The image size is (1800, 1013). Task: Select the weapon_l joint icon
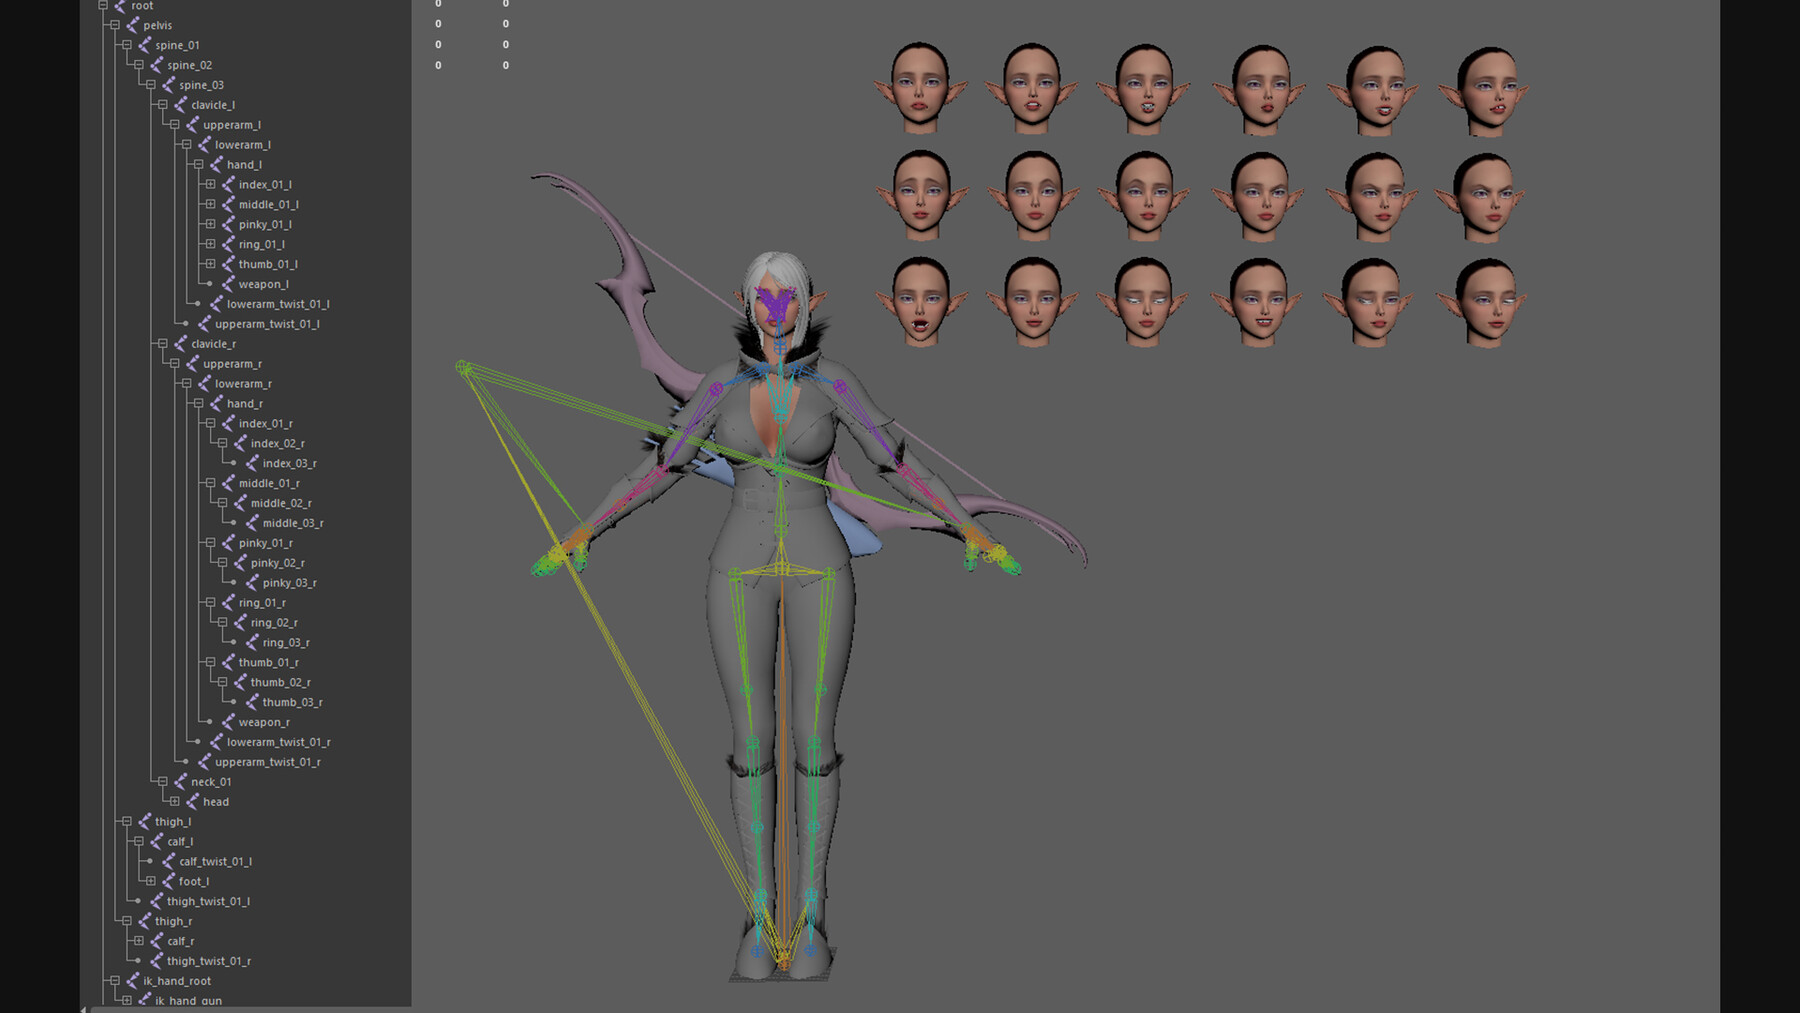pyautogui.click(x=228, y=284)
